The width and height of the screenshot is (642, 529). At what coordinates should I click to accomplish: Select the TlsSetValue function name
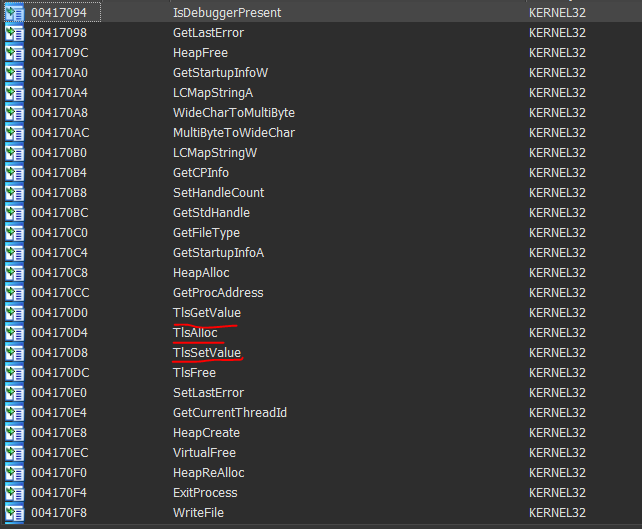(207, 353)
